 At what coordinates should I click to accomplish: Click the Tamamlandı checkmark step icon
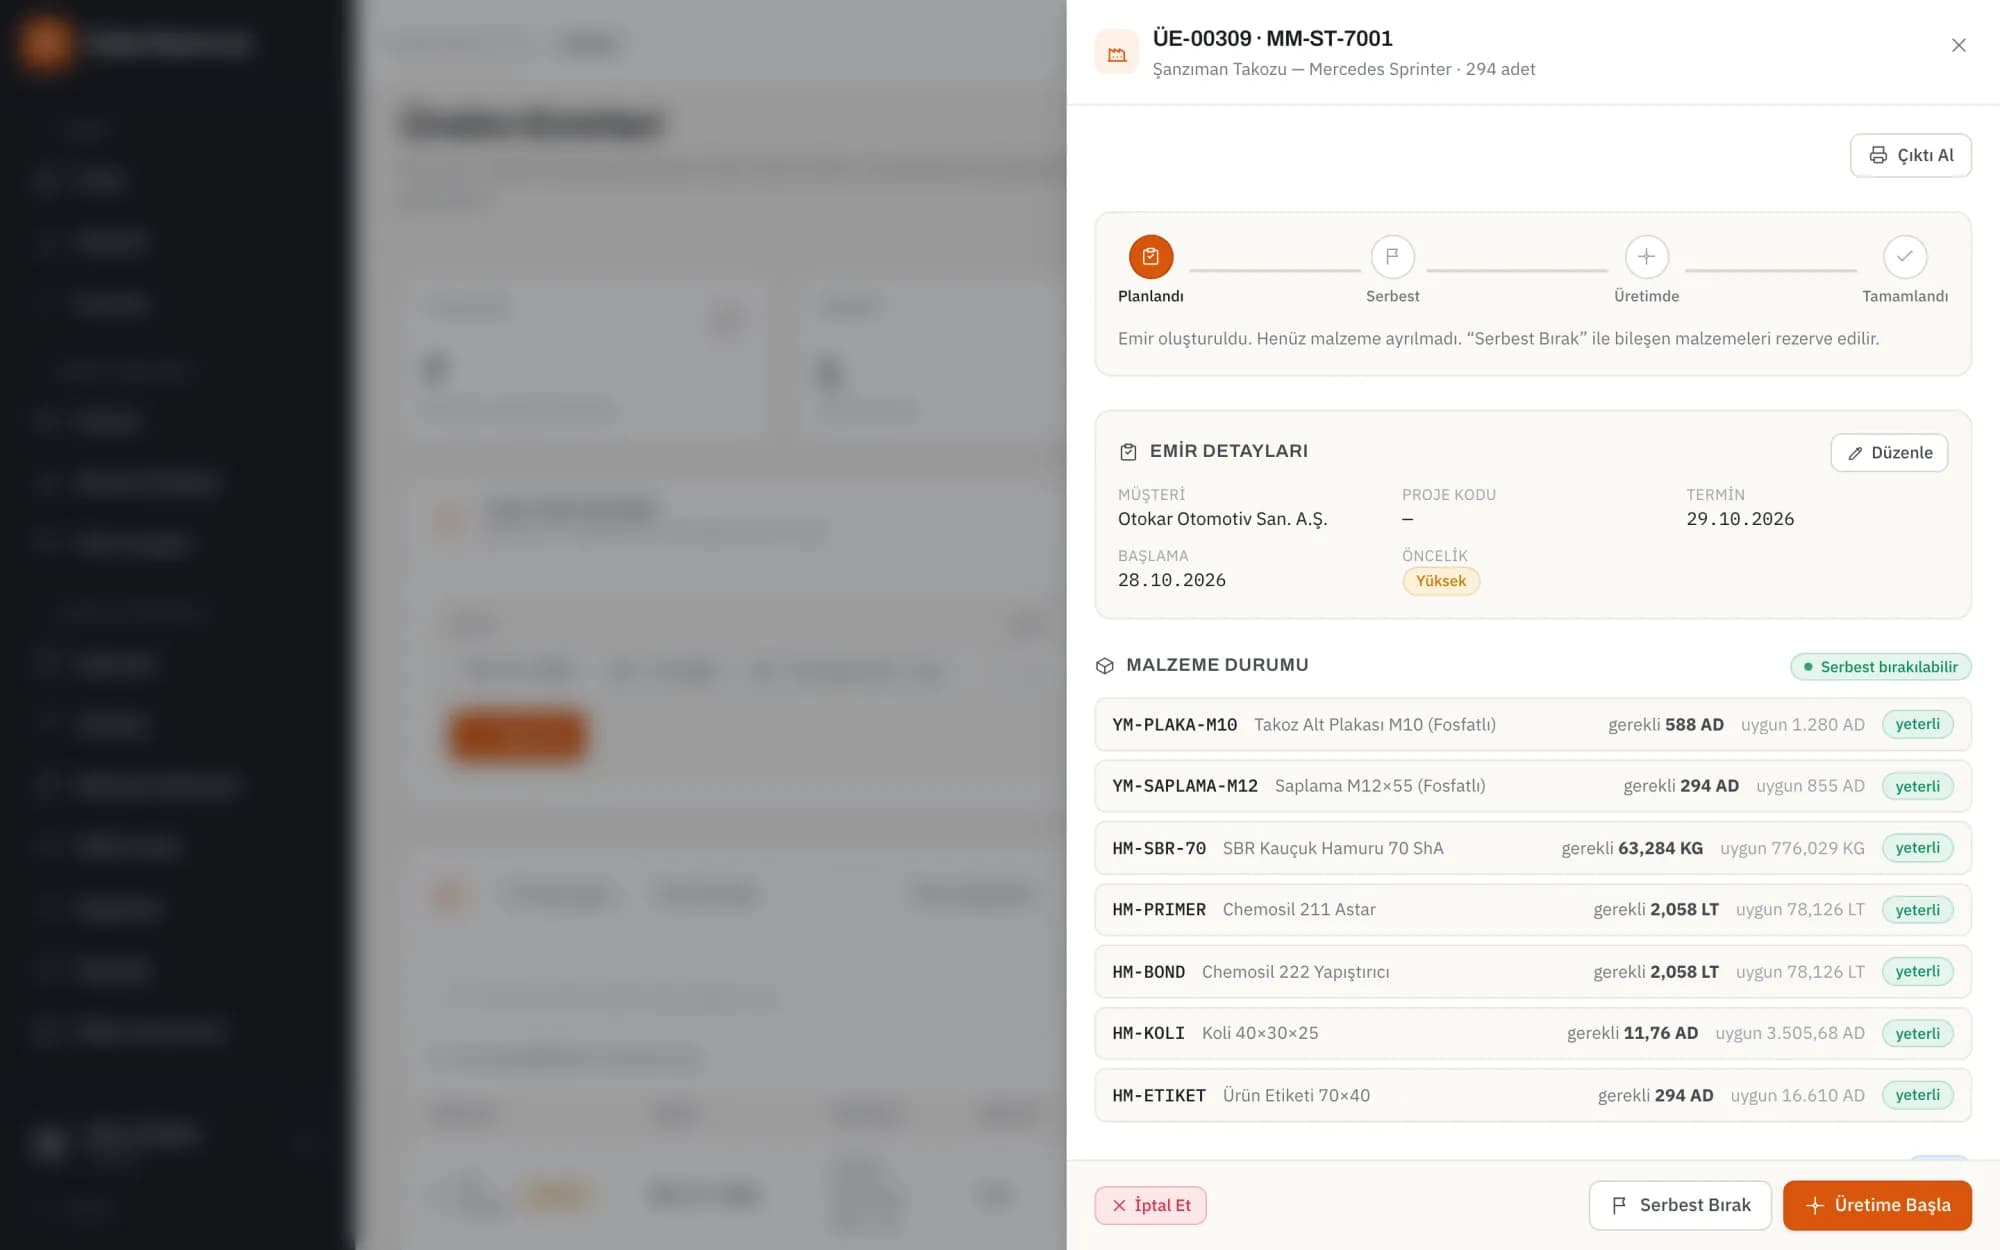pyautogui.click(x=1905, y=257)
